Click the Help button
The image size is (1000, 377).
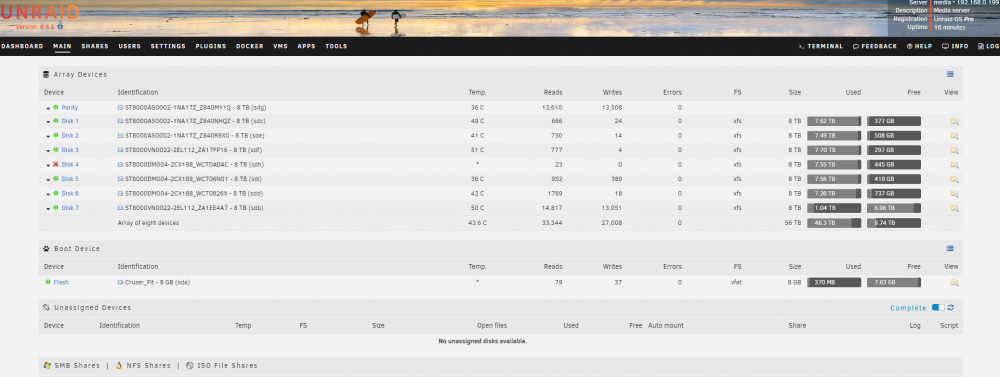click(919, 47)
